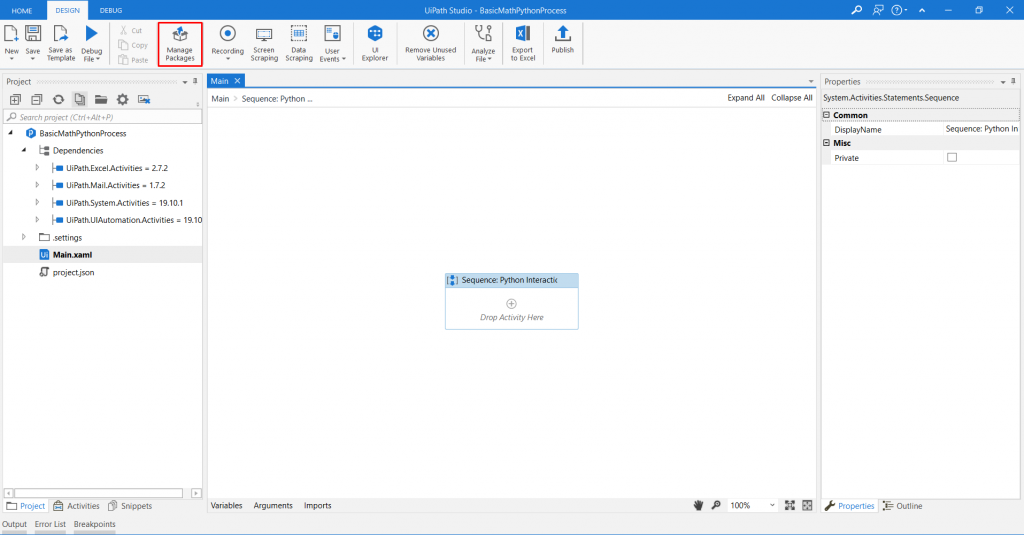Image resolution: width=1024 pixels, height=535 pixels.
Task: Click Expand All in designer
Action: (746, 97)
